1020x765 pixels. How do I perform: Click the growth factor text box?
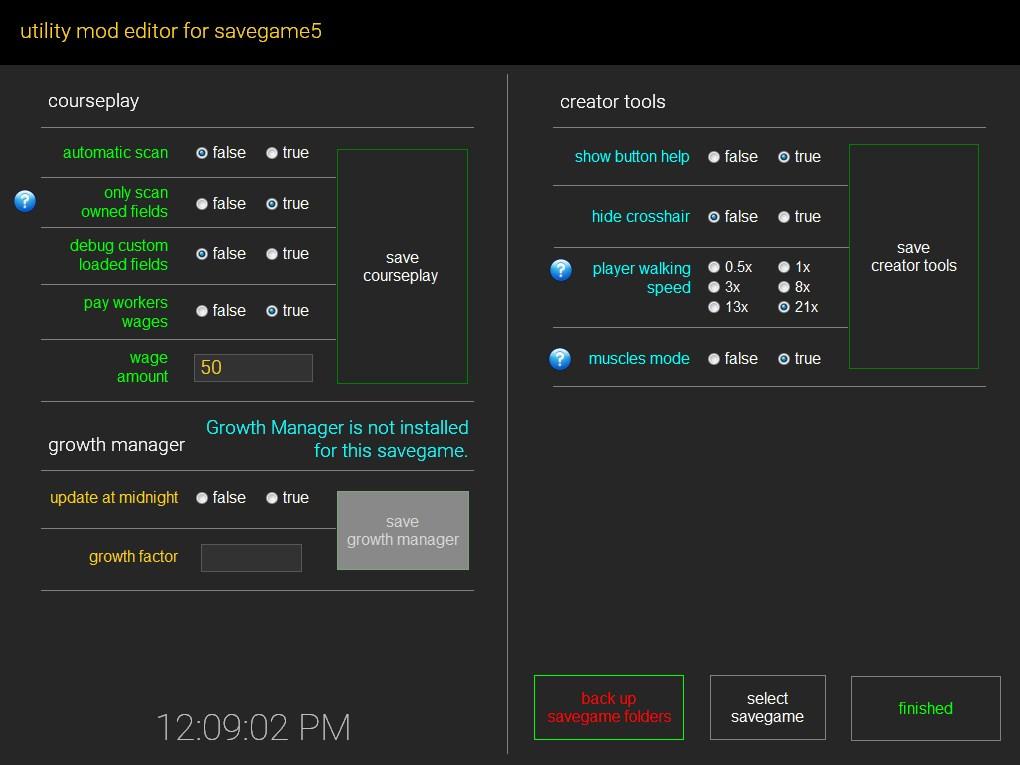251,558
